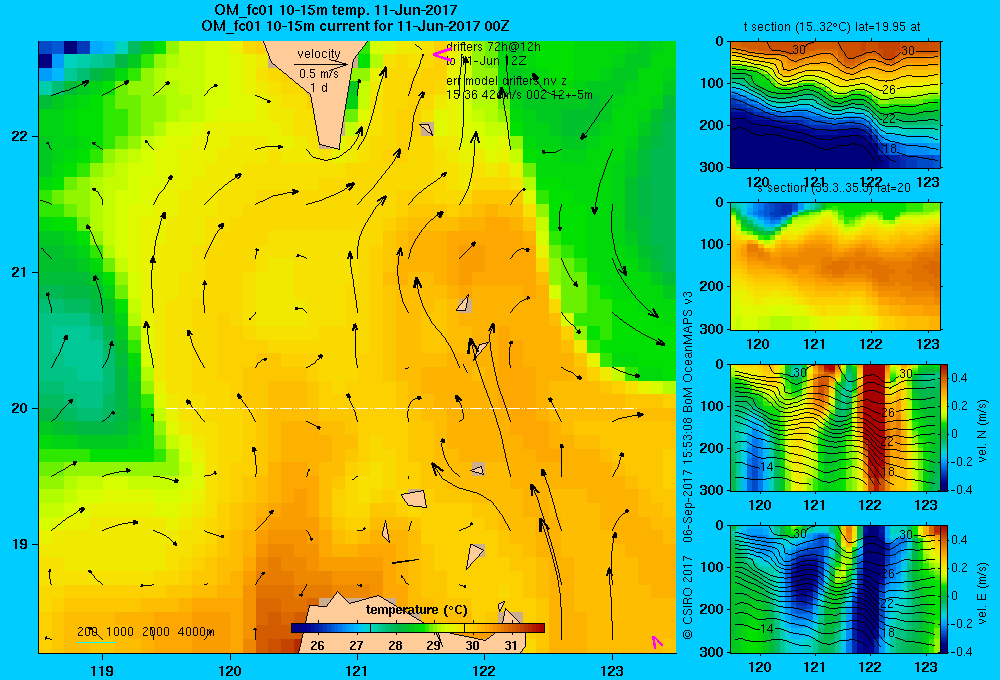Click the -0.4 tick on the vel. E color bar
Screen dimensions: 1000x680
coord(961,651)
